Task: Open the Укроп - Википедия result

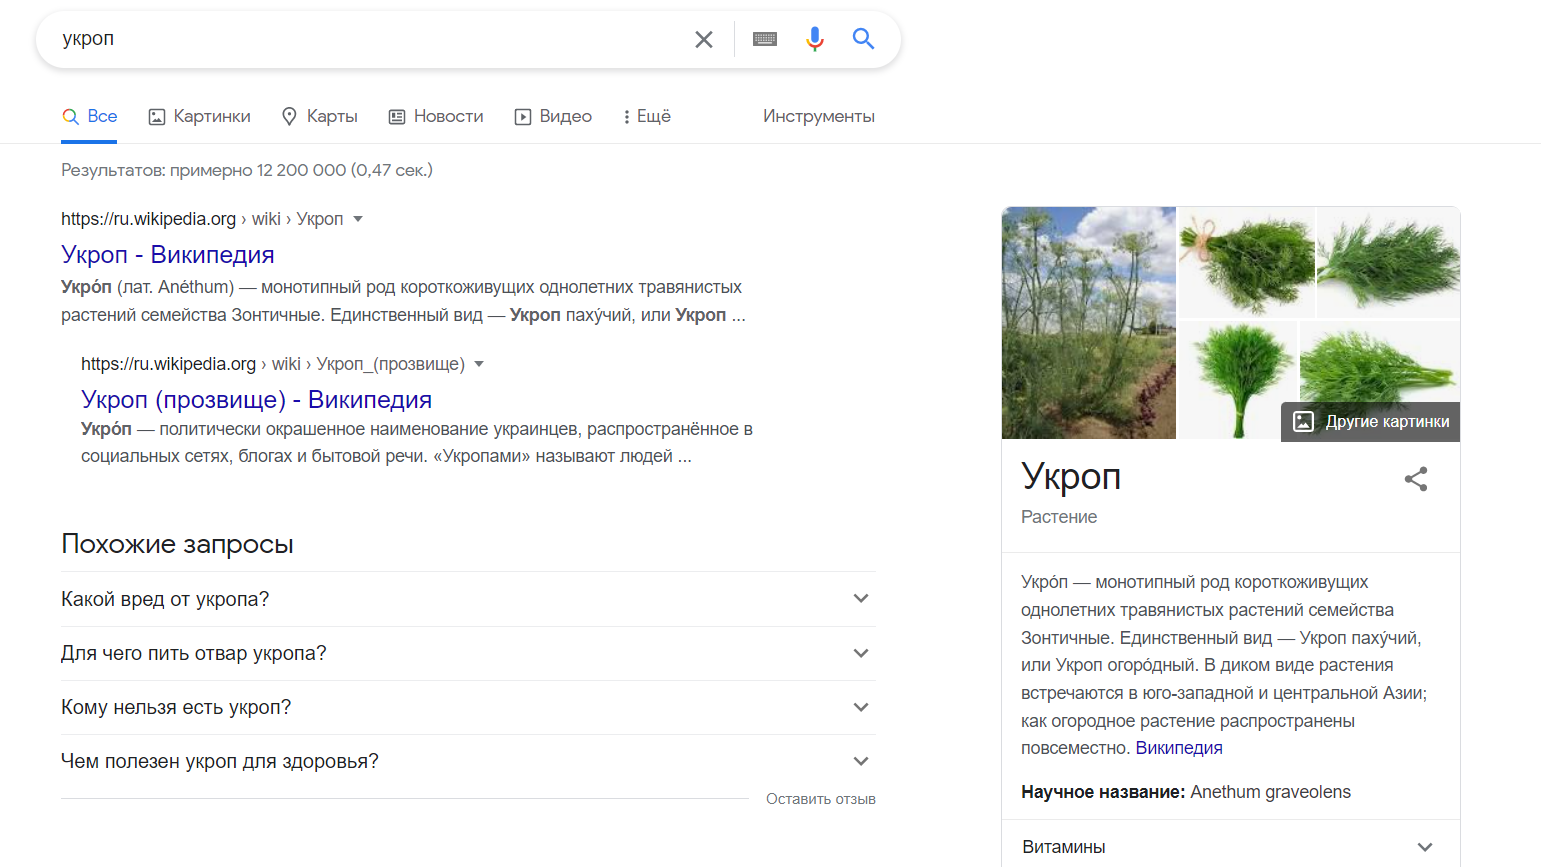Action: [x=168, y=255]
